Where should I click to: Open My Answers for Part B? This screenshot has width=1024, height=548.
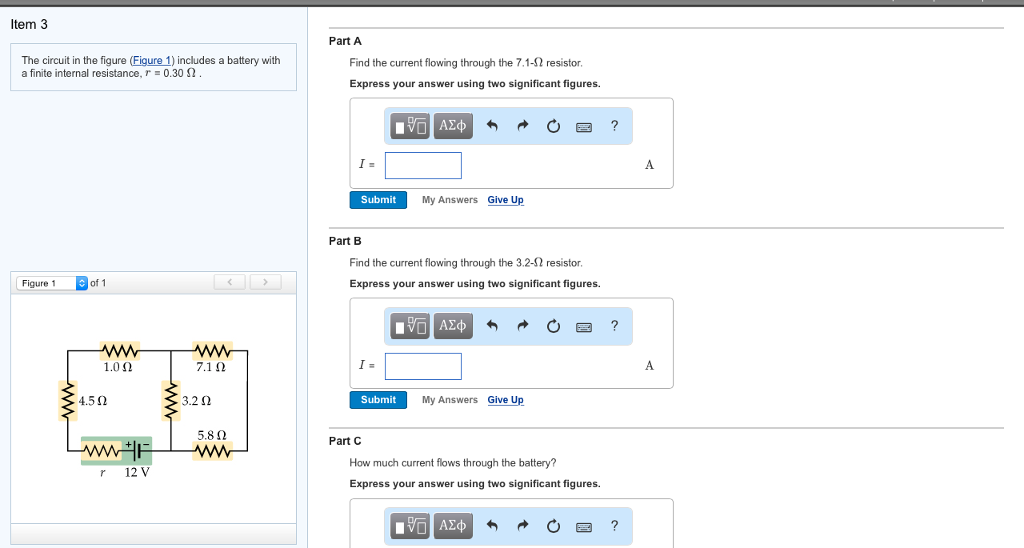click(x=450, y=400)
